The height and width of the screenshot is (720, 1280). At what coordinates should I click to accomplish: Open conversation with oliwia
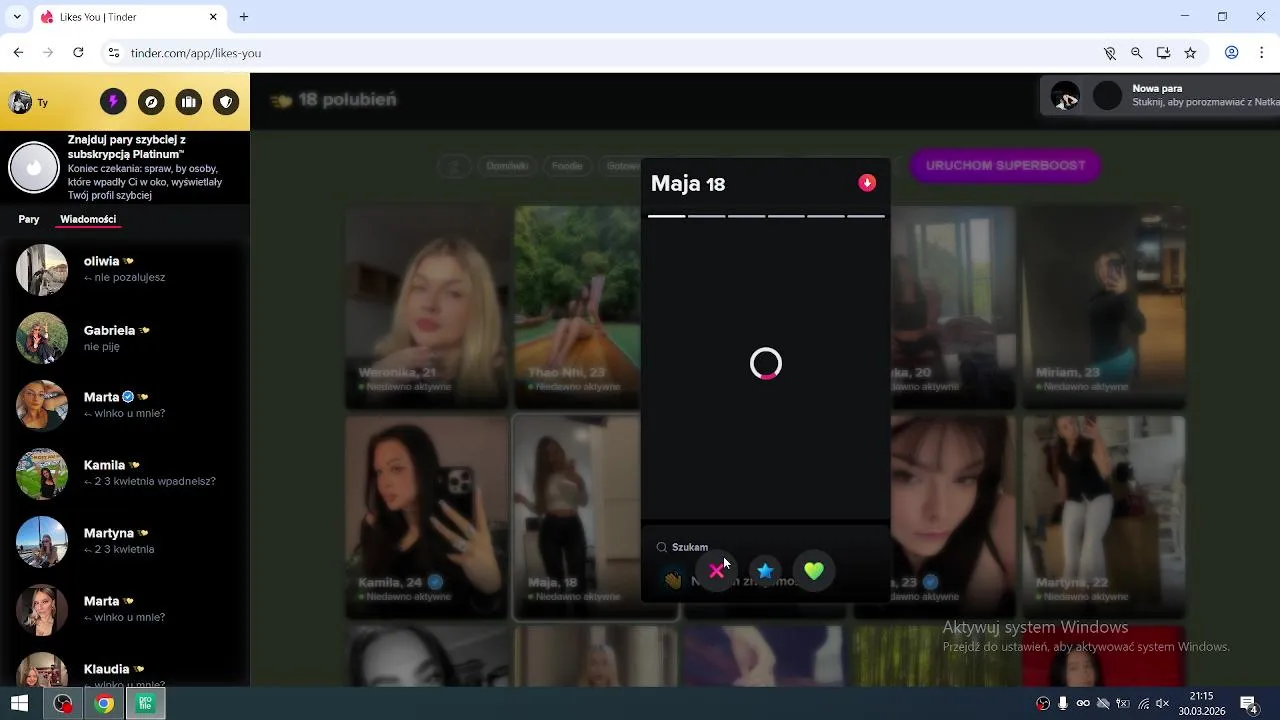[125, 269]
